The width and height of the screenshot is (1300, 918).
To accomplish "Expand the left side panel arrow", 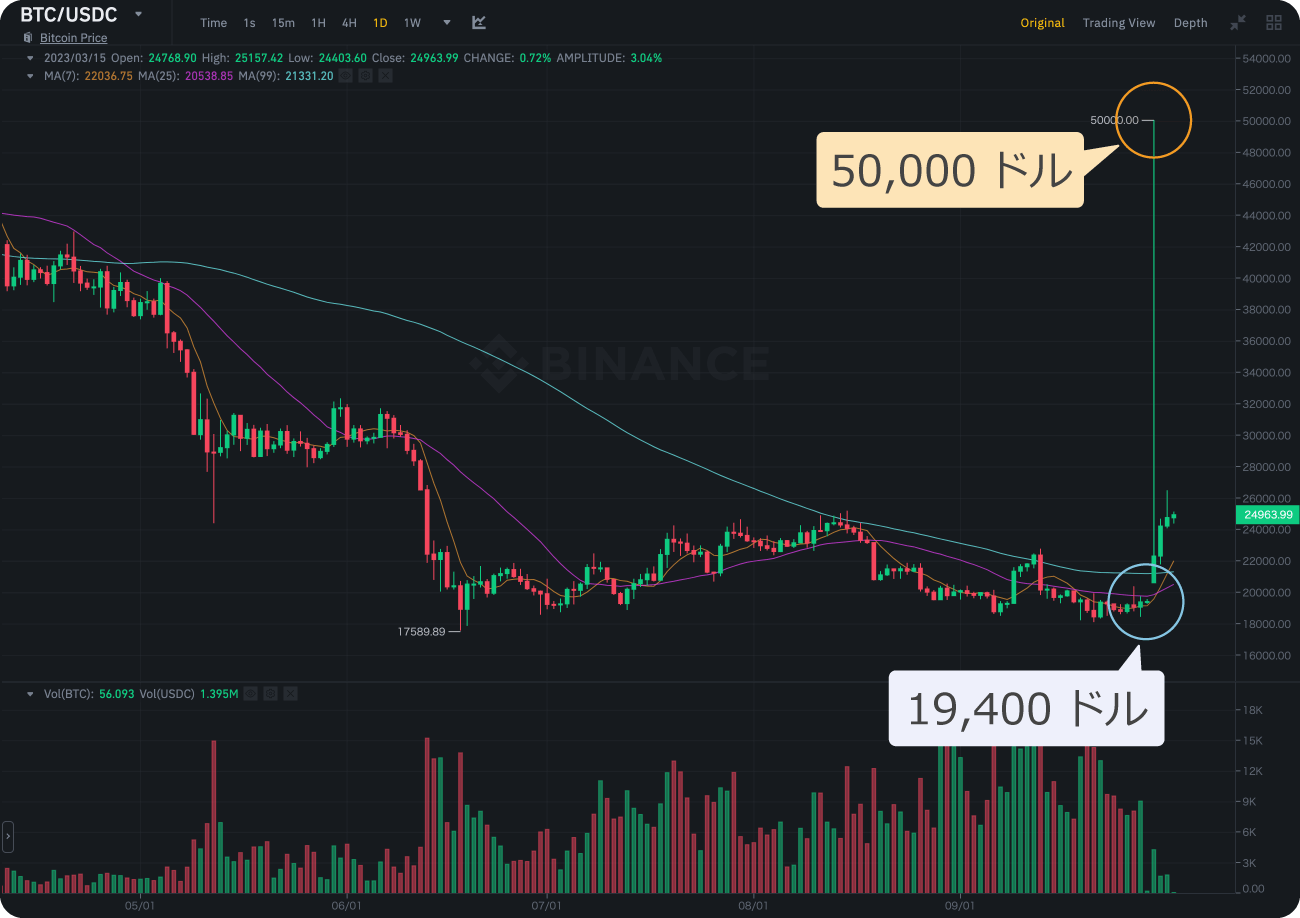I will (8, 836).
